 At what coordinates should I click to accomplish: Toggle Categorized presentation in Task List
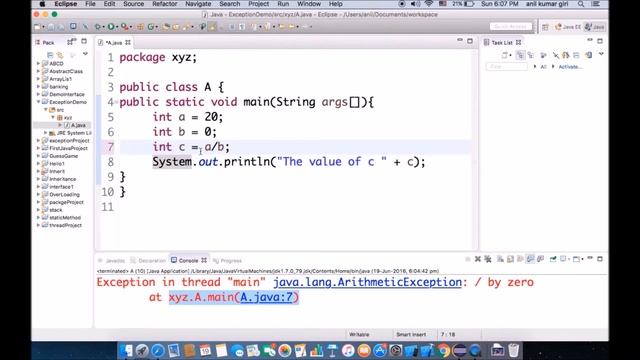tap(520, 55)
